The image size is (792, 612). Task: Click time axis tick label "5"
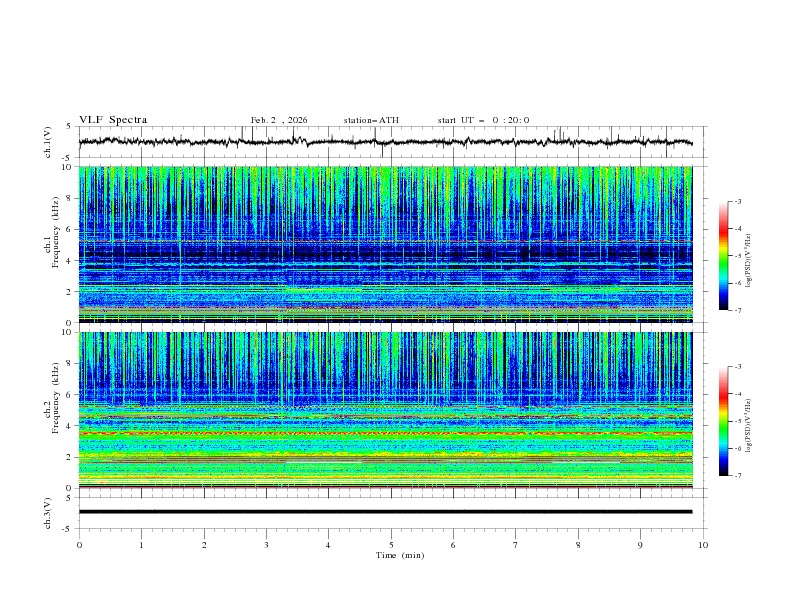(391, 545)
